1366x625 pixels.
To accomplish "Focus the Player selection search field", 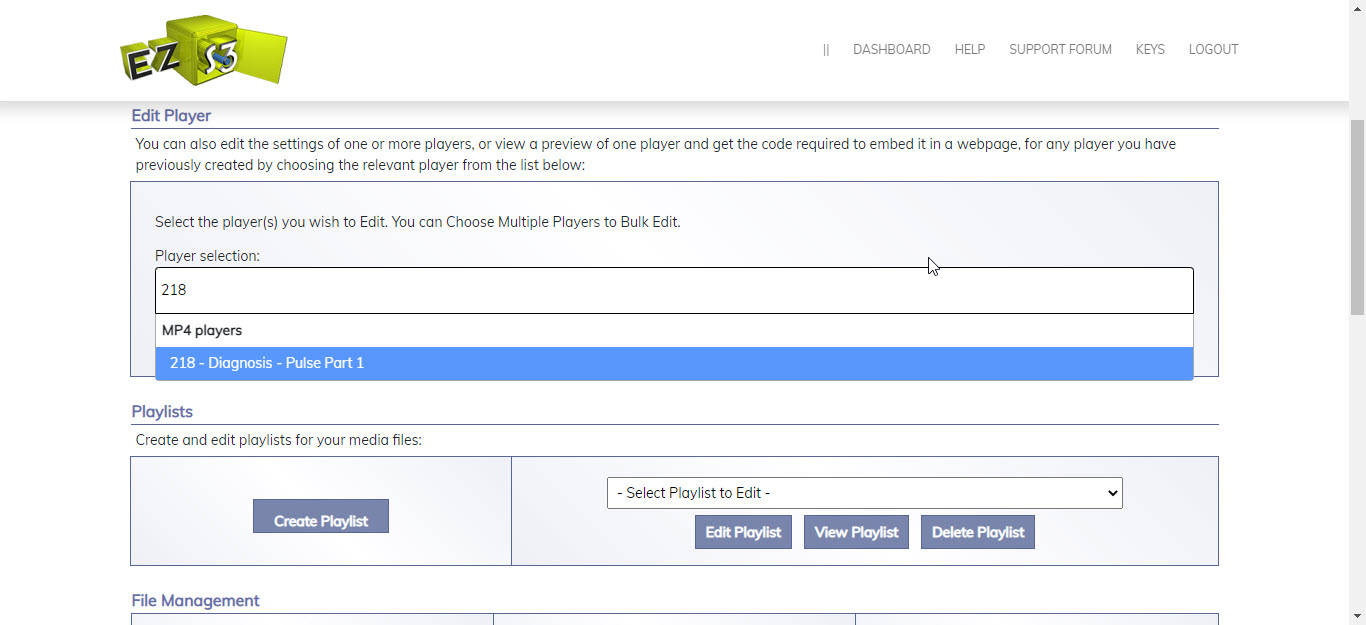I will coord(674,290).
